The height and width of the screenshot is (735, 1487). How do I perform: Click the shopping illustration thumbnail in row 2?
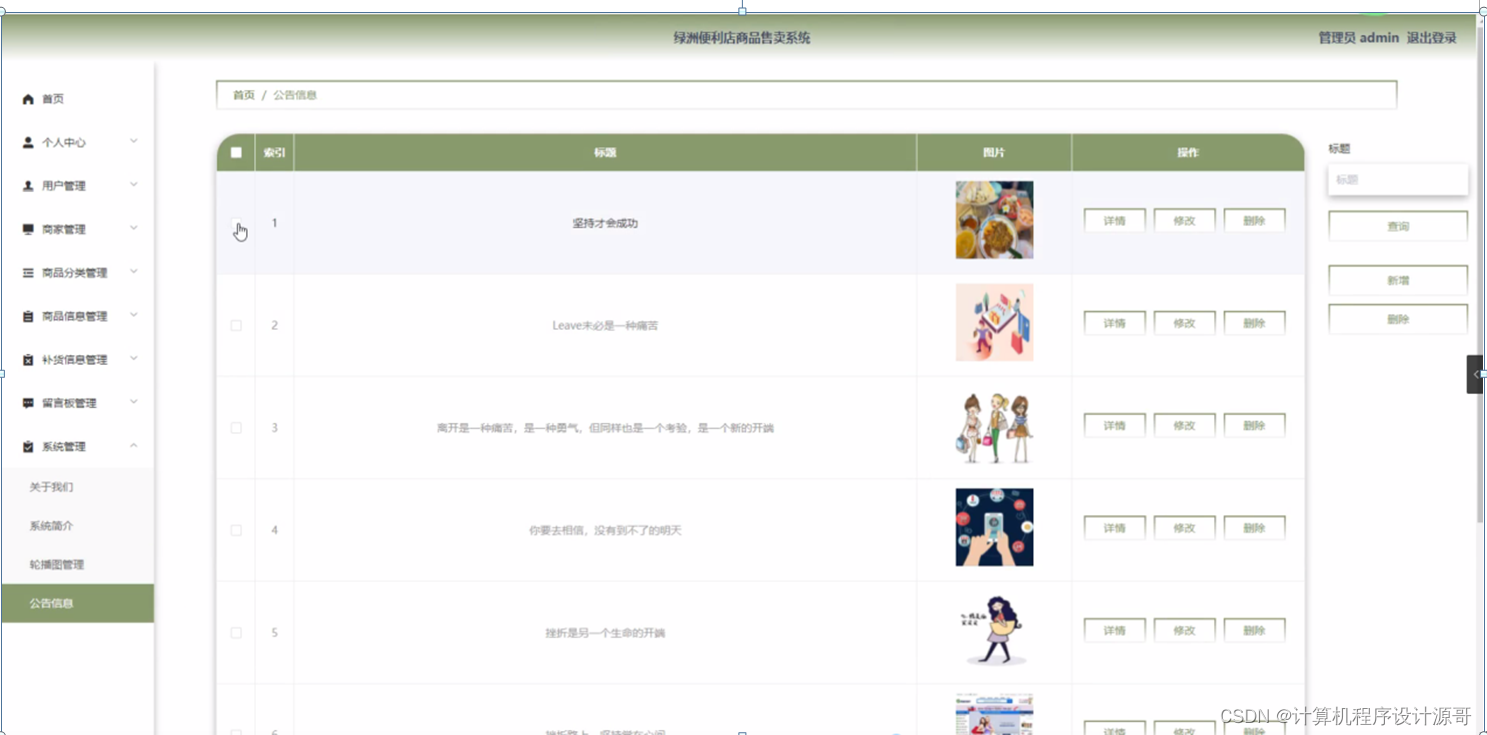point(994,322)
